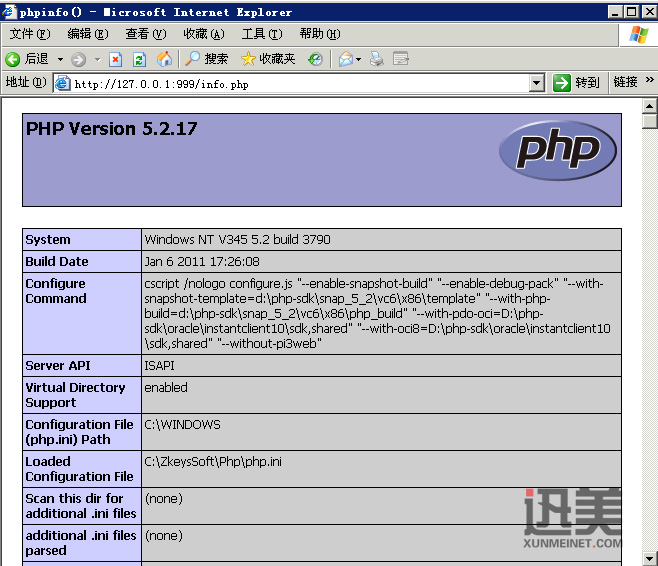Viewport: 658px width, 566px height.
Task: Click the Stop loading icon
Action: pos(115,60)
